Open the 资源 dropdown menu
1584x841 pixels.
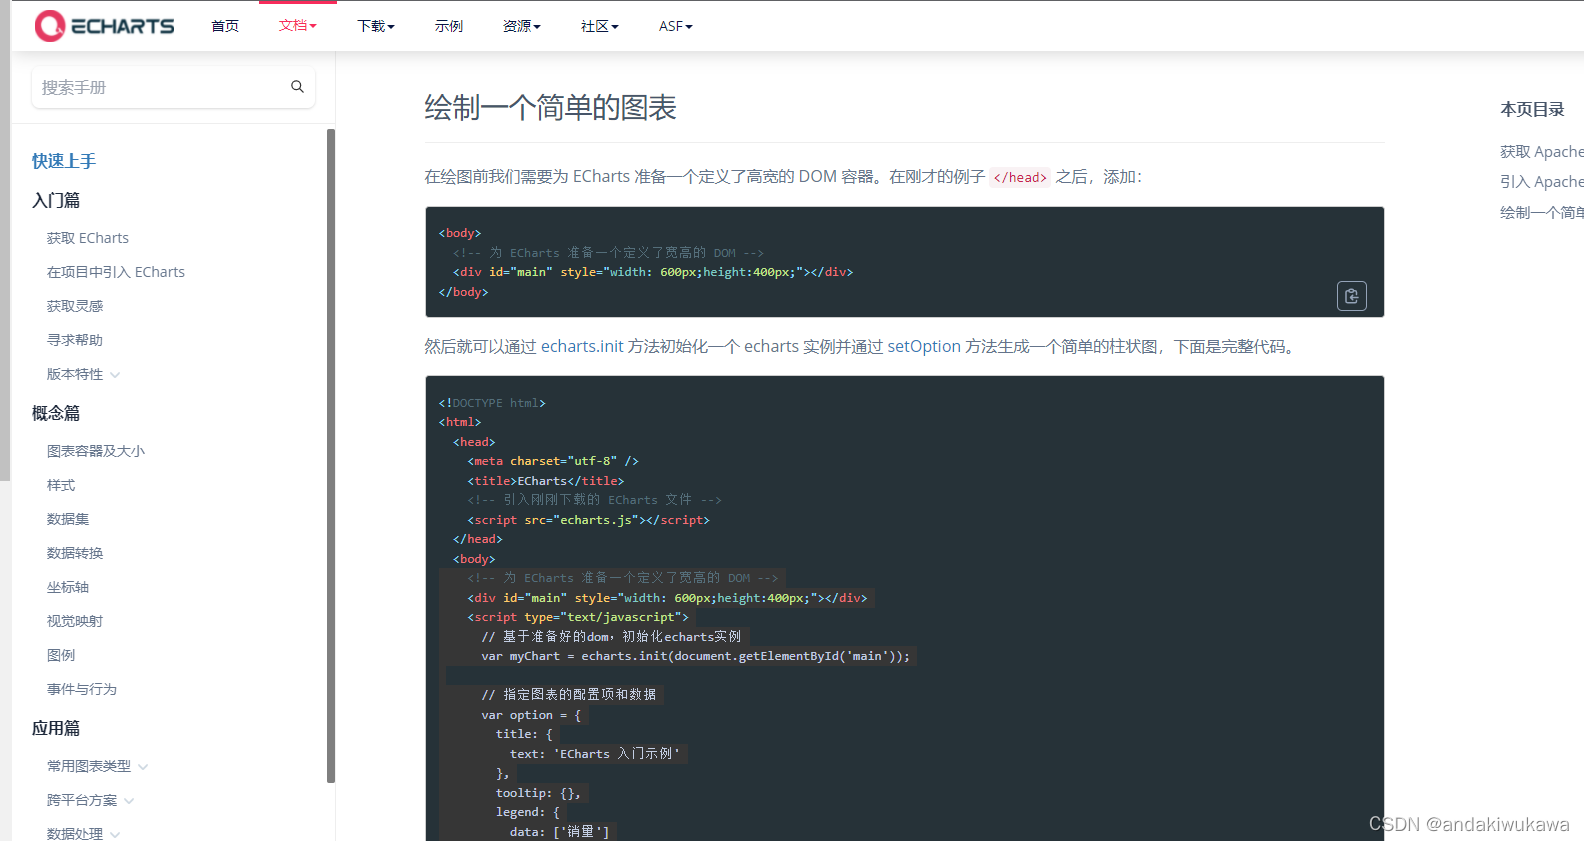521,26
